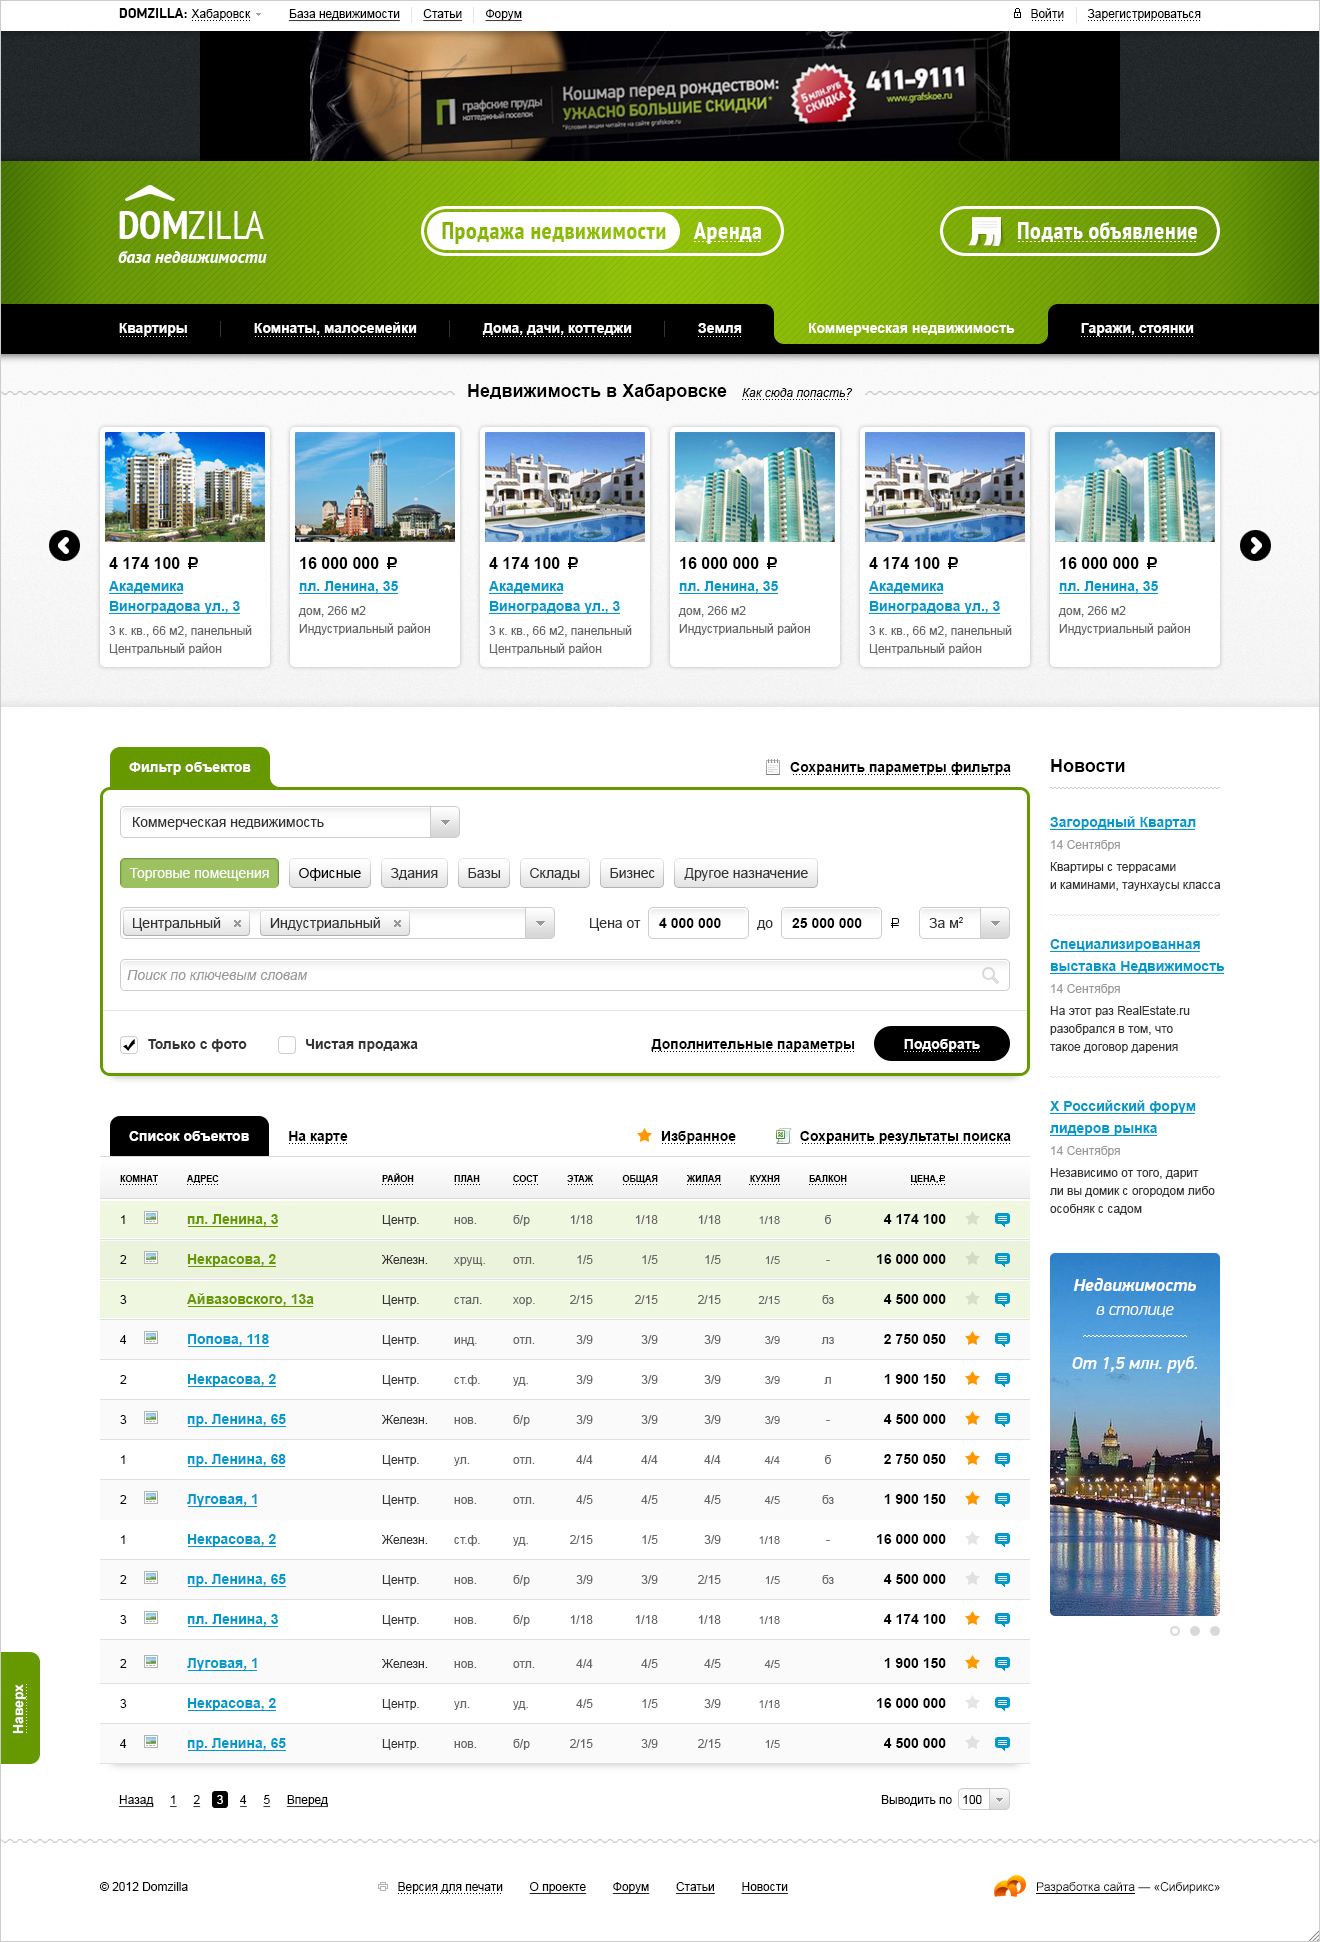Image resolution: width=1320 pixels, height=1942 pixels.
Task: Toggle favorite star for Луговая, 1 Железн. row
Action: click(x=972, y=1662)
